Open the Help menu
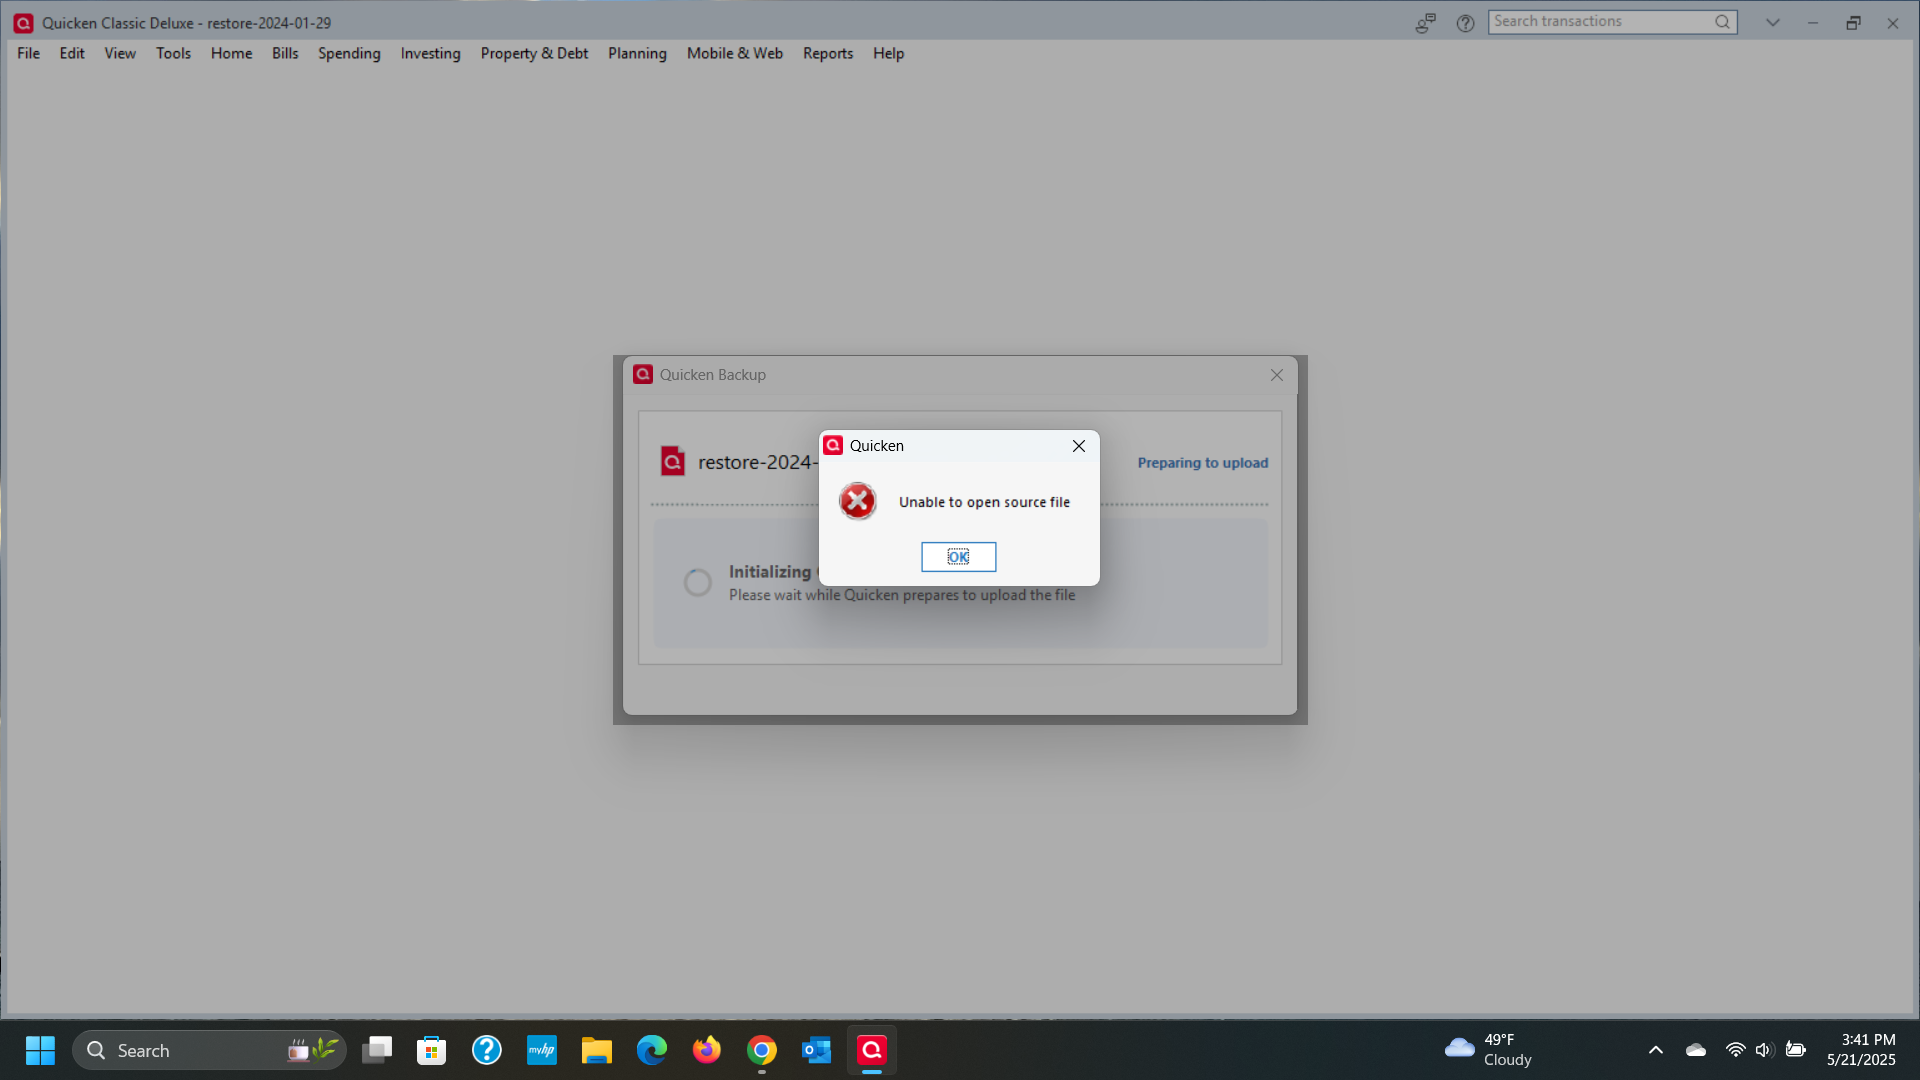The width and height of the screenshot is (1920, 1080). coord(888,54)
